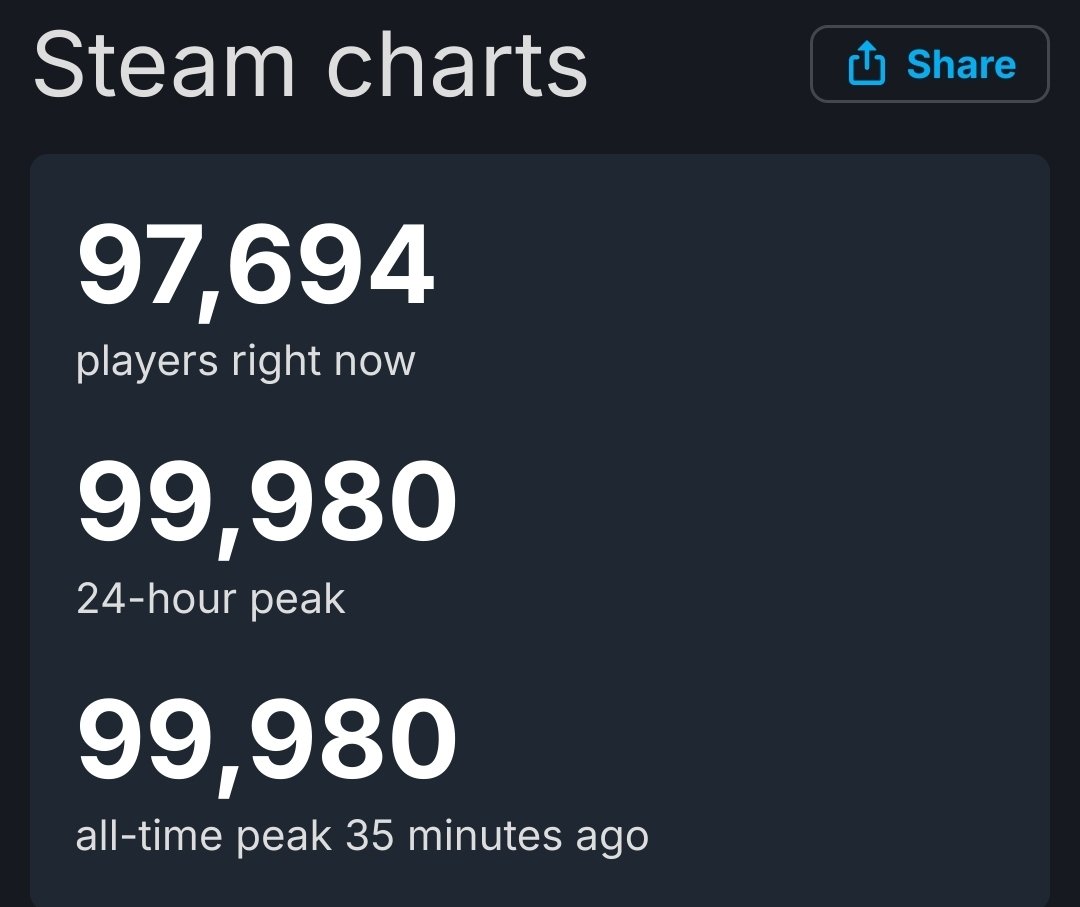Click the 35 minutes ago timestamp
Screen dimensions: 1080x907
pyautogui.click(x=497, y=837)
